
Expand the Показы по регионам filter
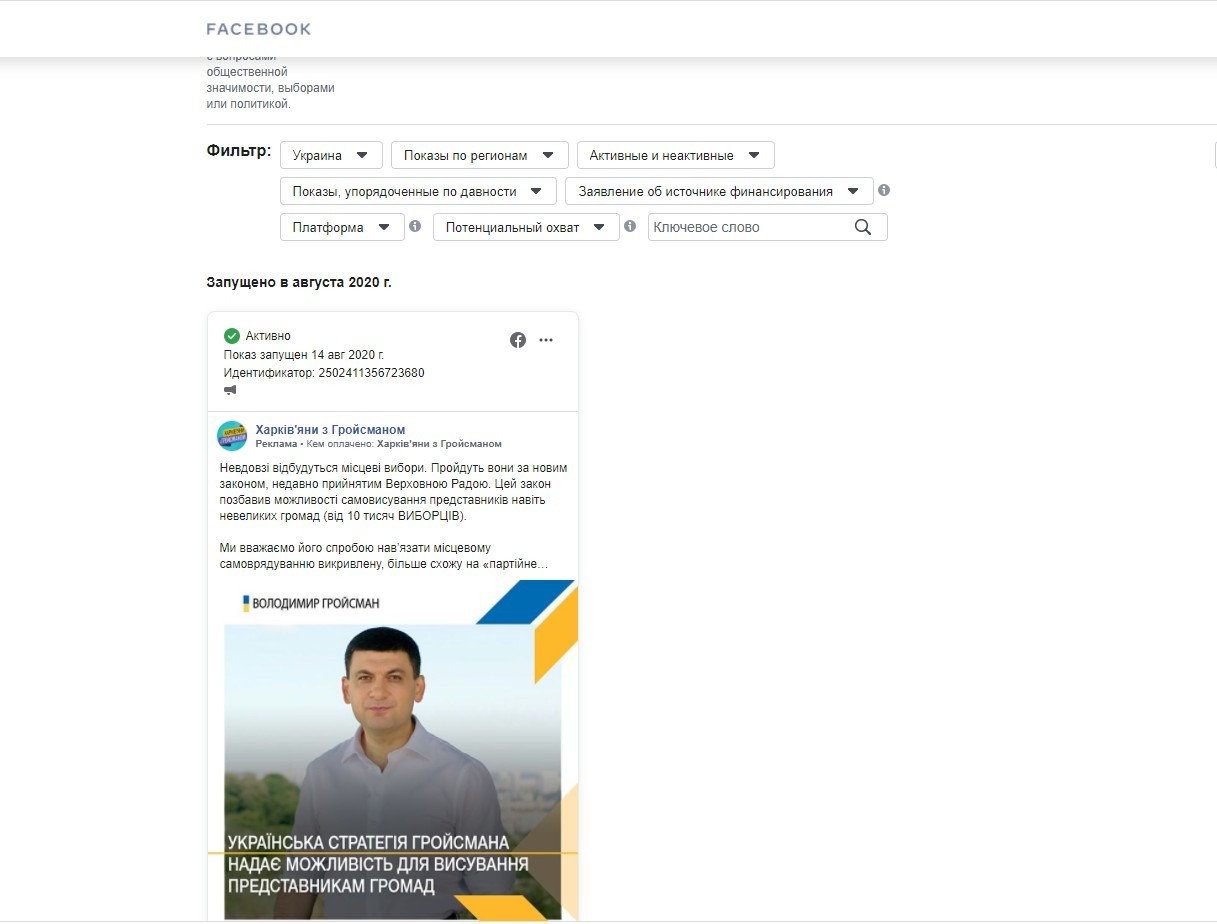click(479, 155)
